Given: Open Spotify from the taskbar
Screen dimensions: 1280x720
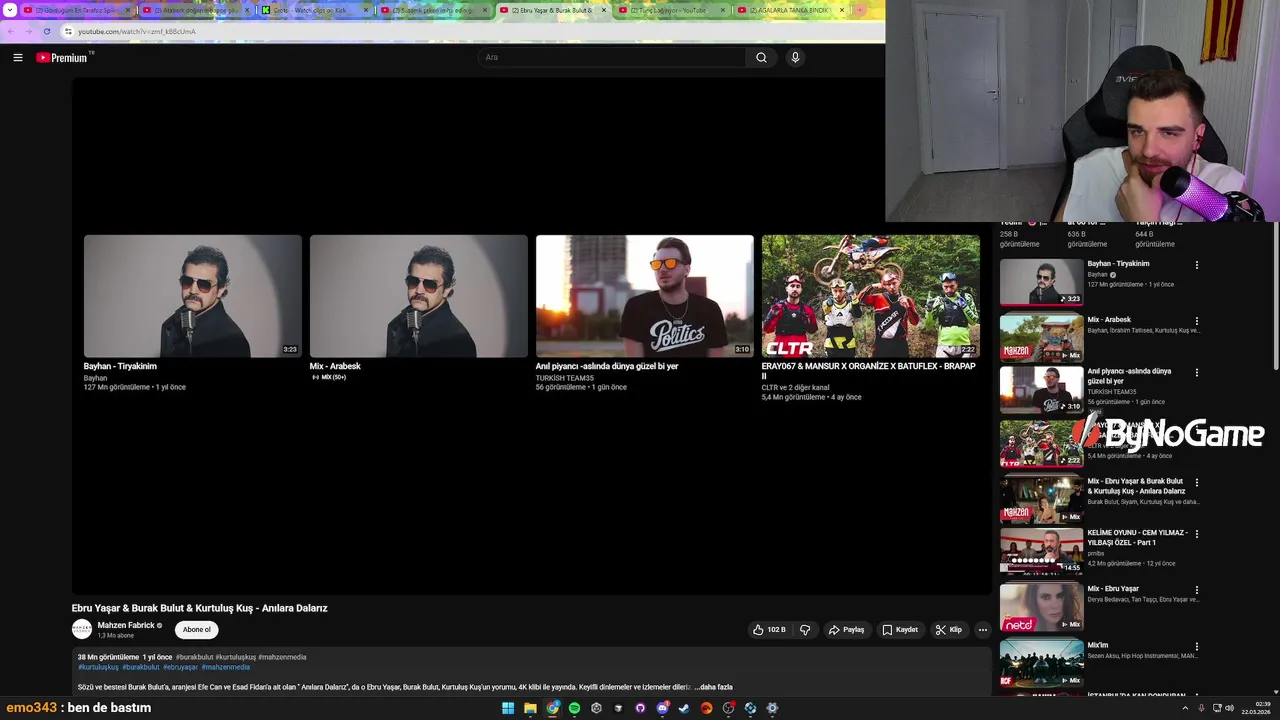Looking at the screenshot, I should click(574, 708).
